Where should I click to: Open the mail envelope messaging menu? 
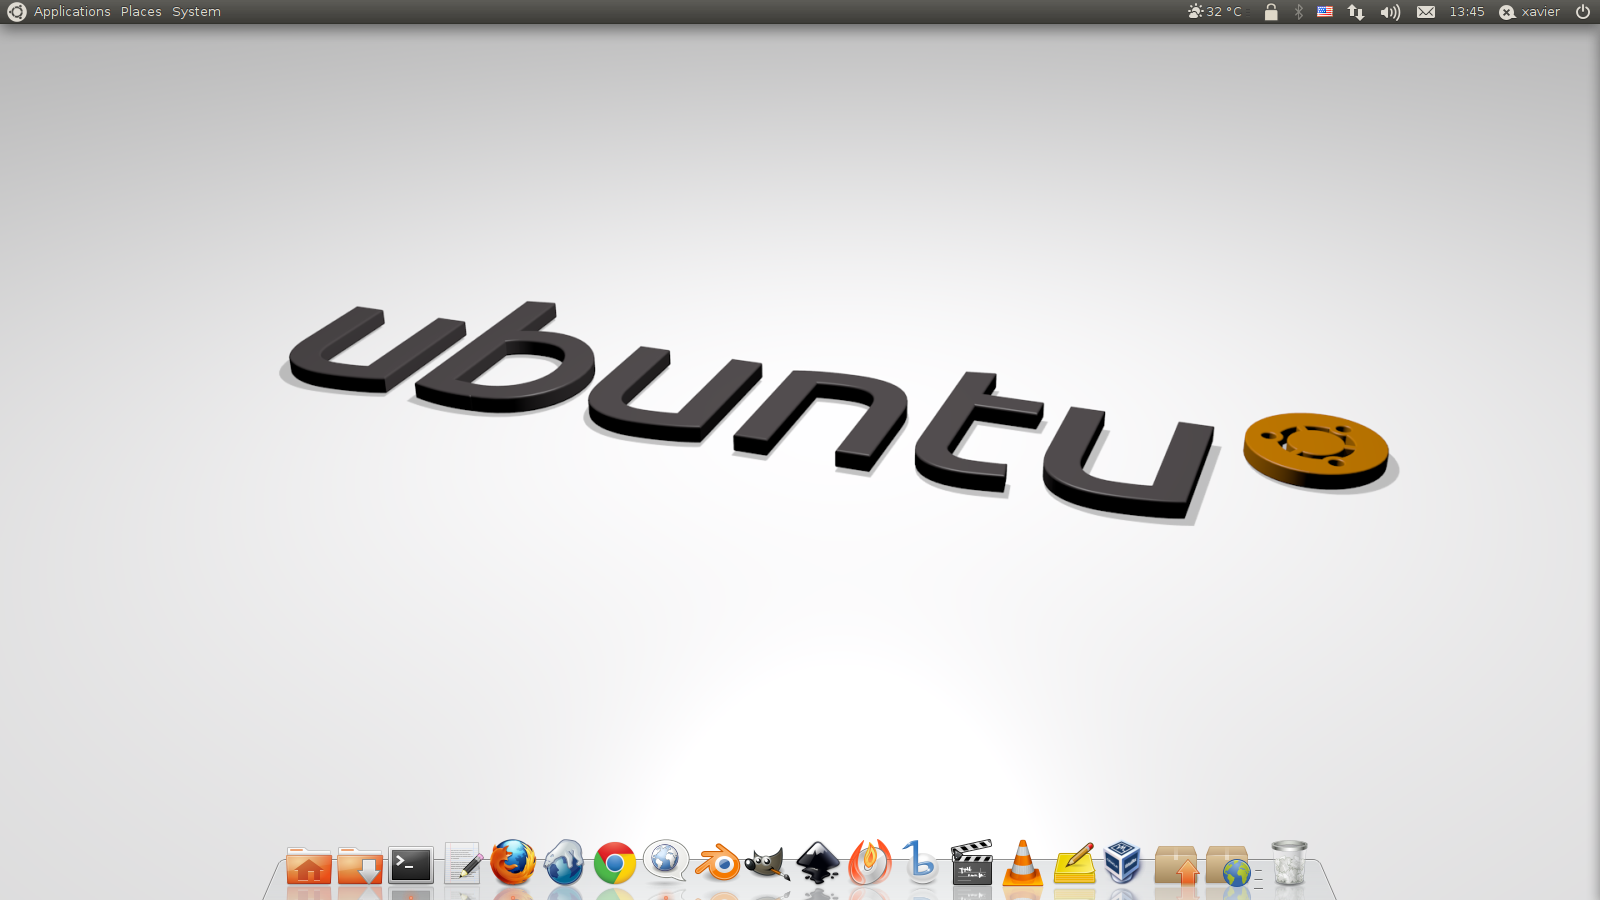[x=1426, y=12]
